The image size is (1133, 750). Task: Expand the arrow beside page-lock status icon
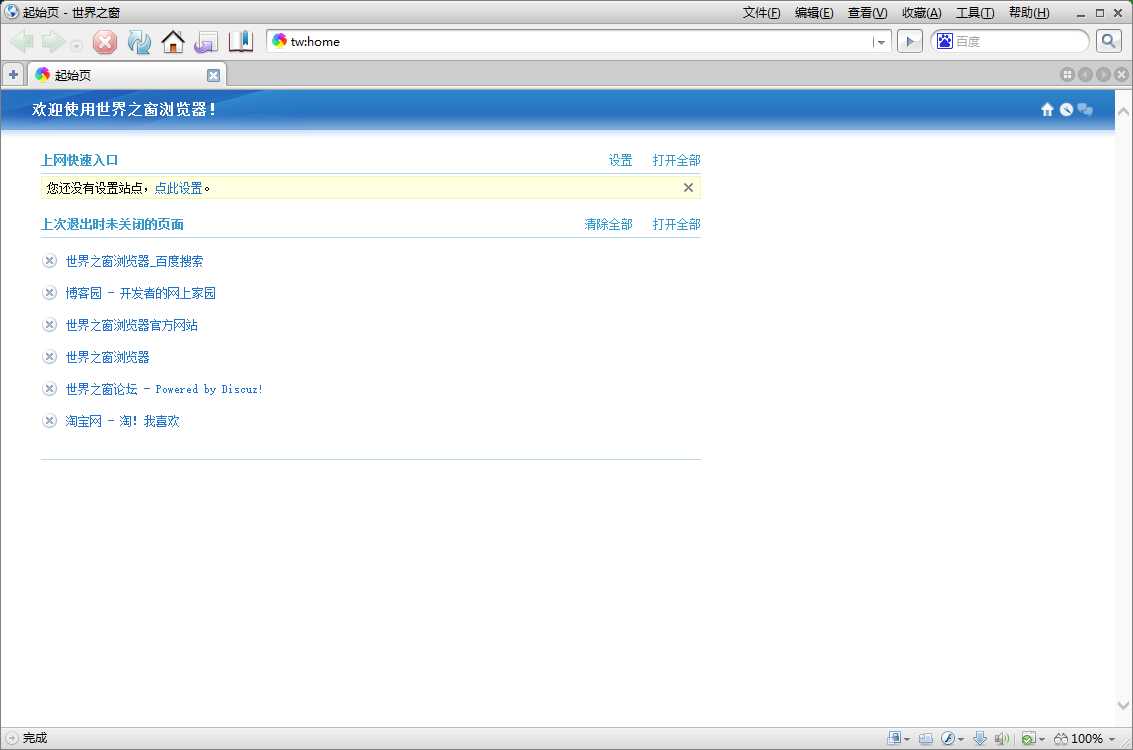(907, 739)
